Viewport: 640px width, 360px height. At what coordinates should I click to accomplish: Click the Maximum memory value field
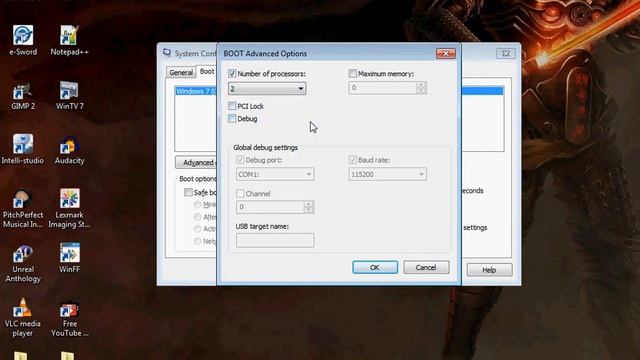(x=383, y=88)
